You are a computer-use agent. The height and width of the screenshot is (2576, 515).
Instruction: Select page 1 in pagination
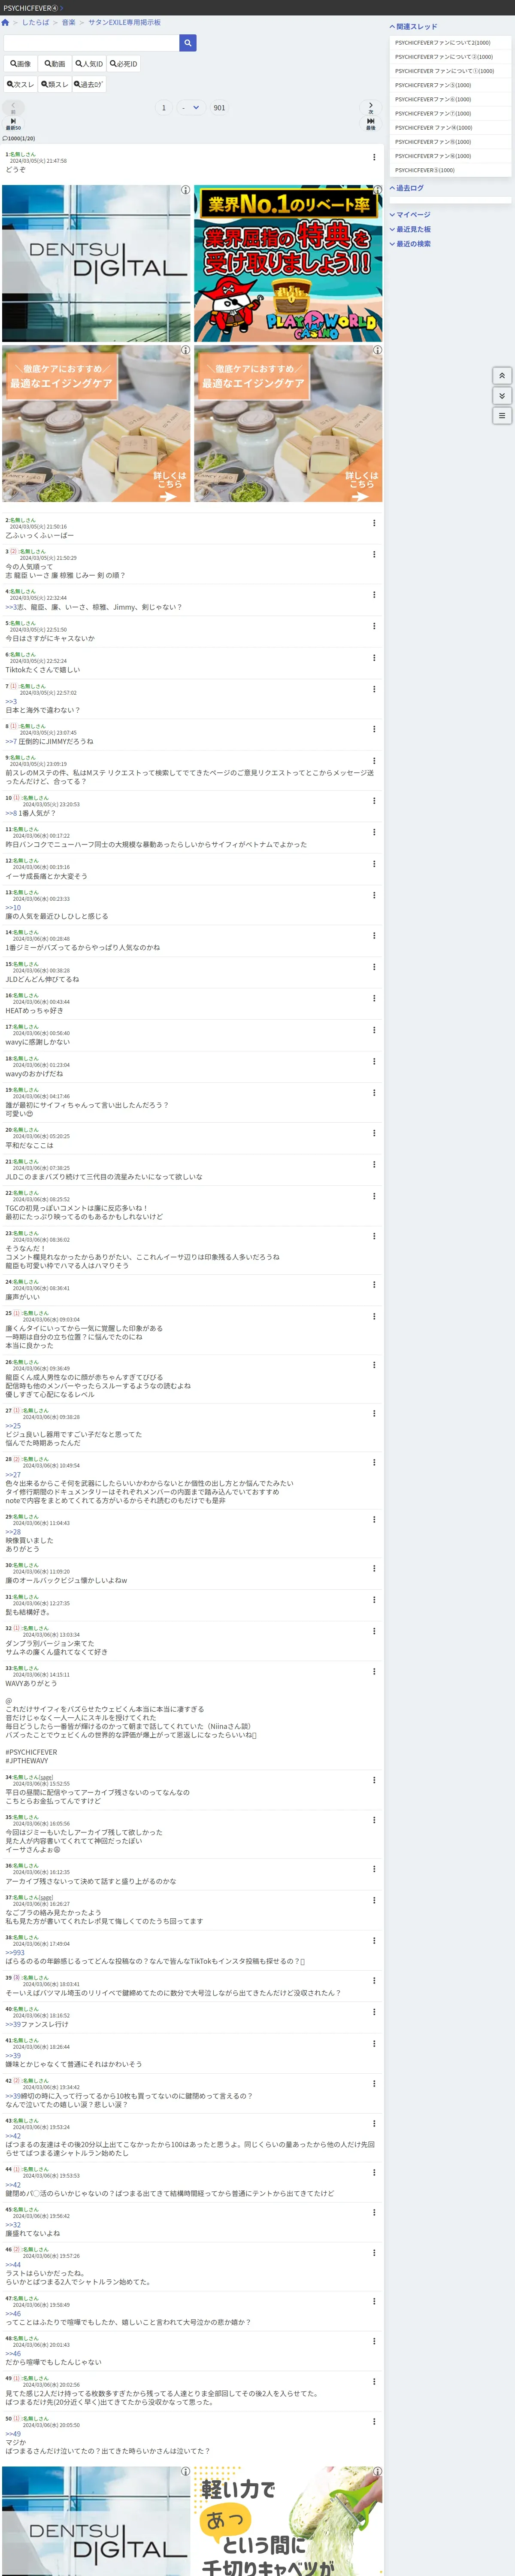[164, 108]
